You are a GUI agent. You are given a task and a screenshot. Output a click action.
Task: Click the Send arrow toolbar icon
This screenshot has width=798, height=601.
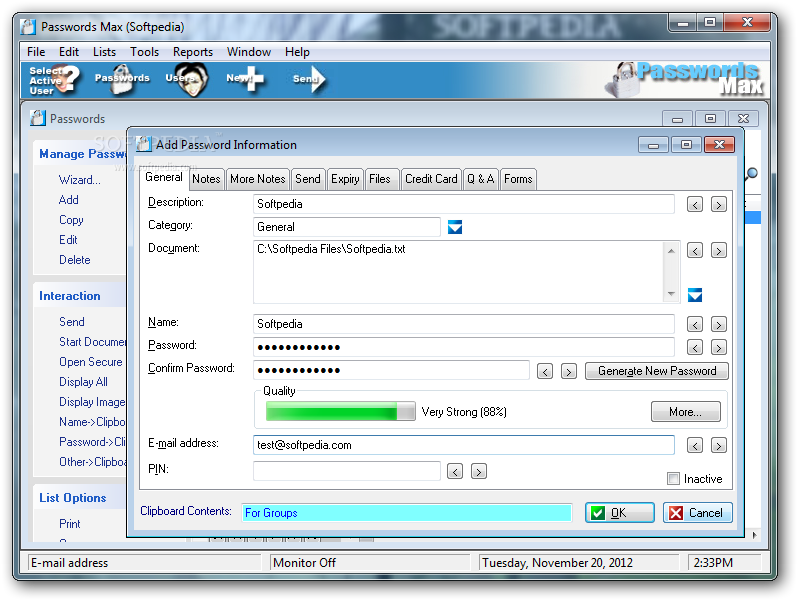(309, 79)
